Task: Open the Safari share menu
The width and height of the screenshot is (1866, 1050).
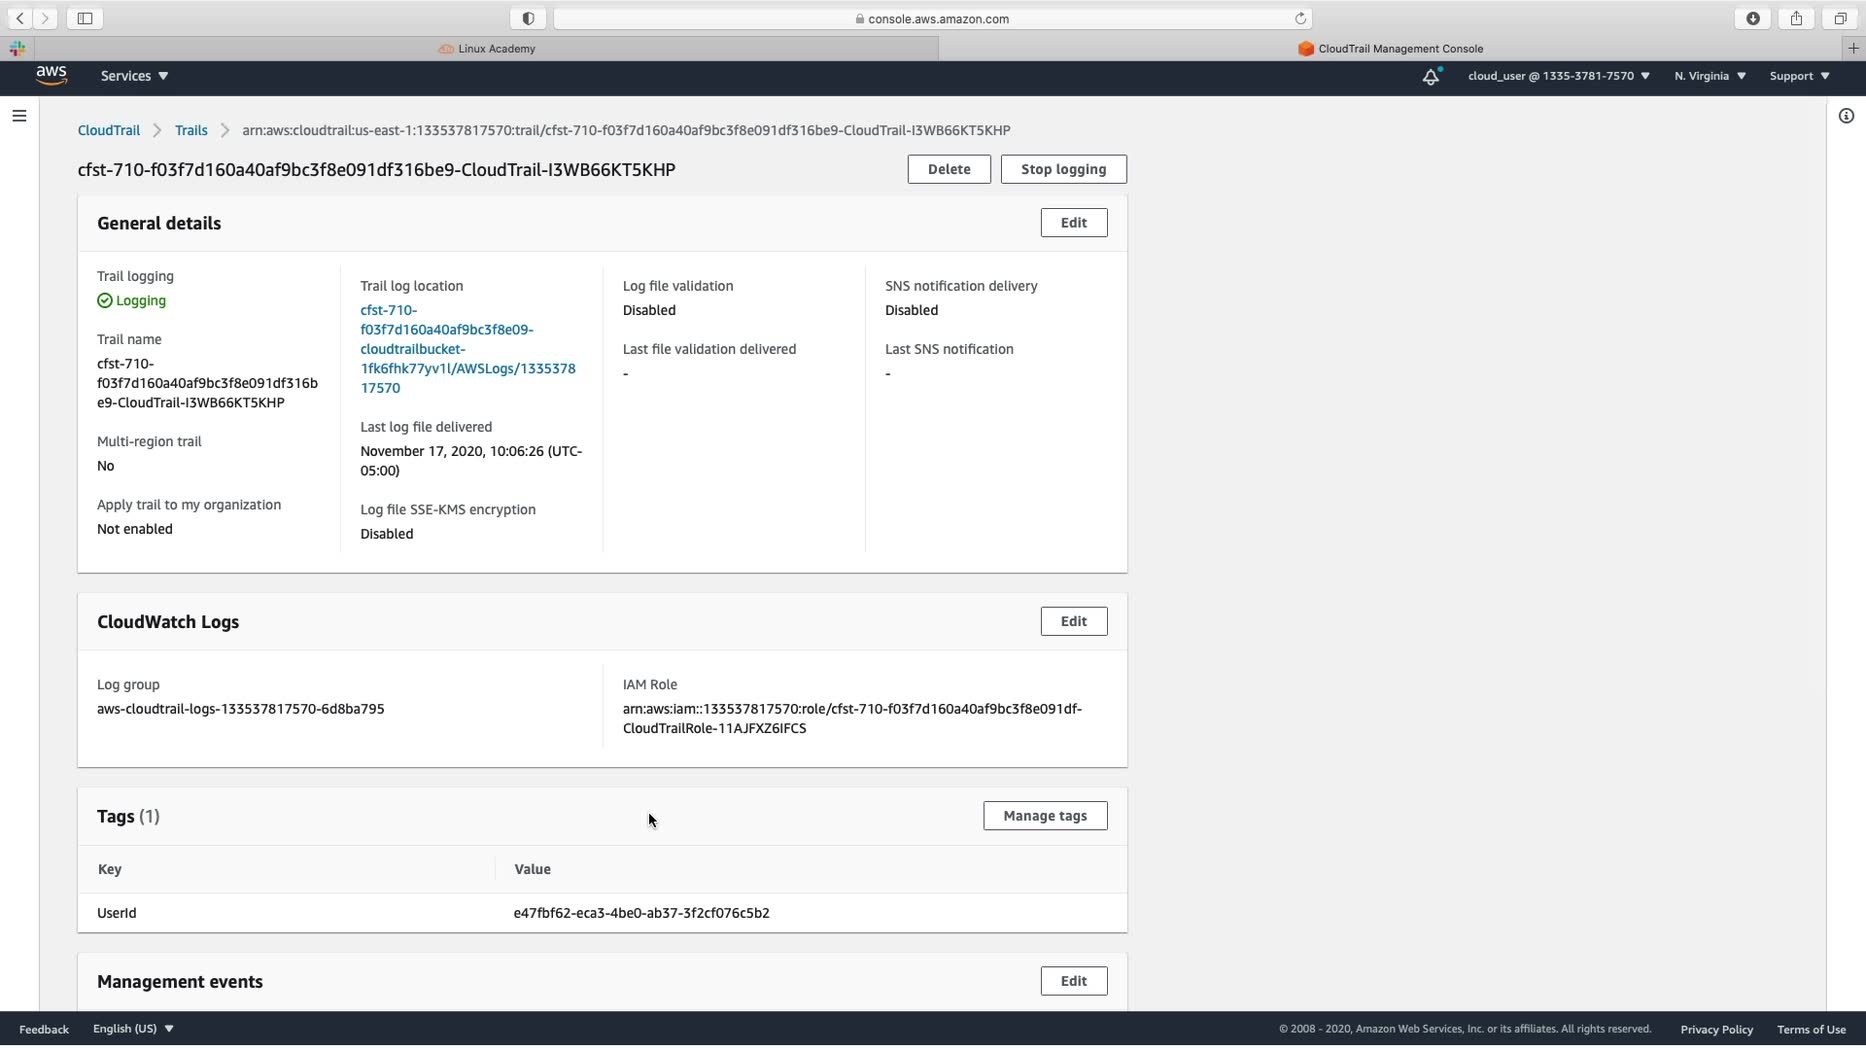Action: click(1796, 18)
